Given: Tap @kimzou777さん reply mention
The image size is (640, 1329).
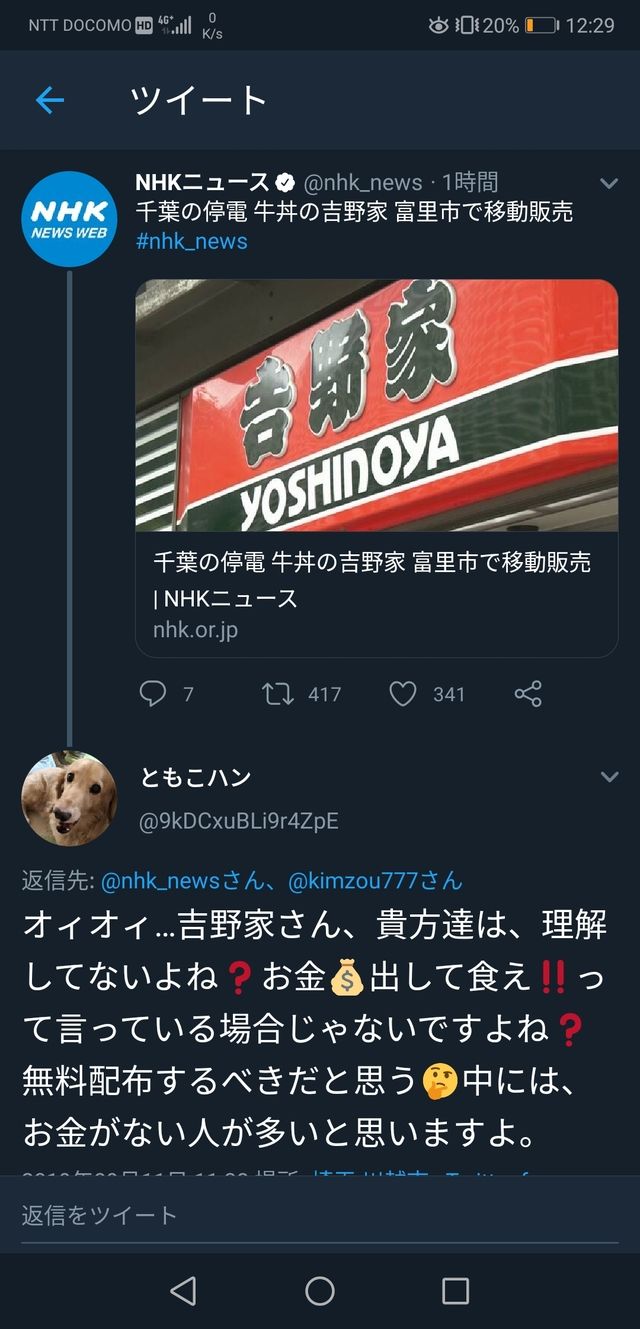Looking at the screenshot, I should point(375,881).
